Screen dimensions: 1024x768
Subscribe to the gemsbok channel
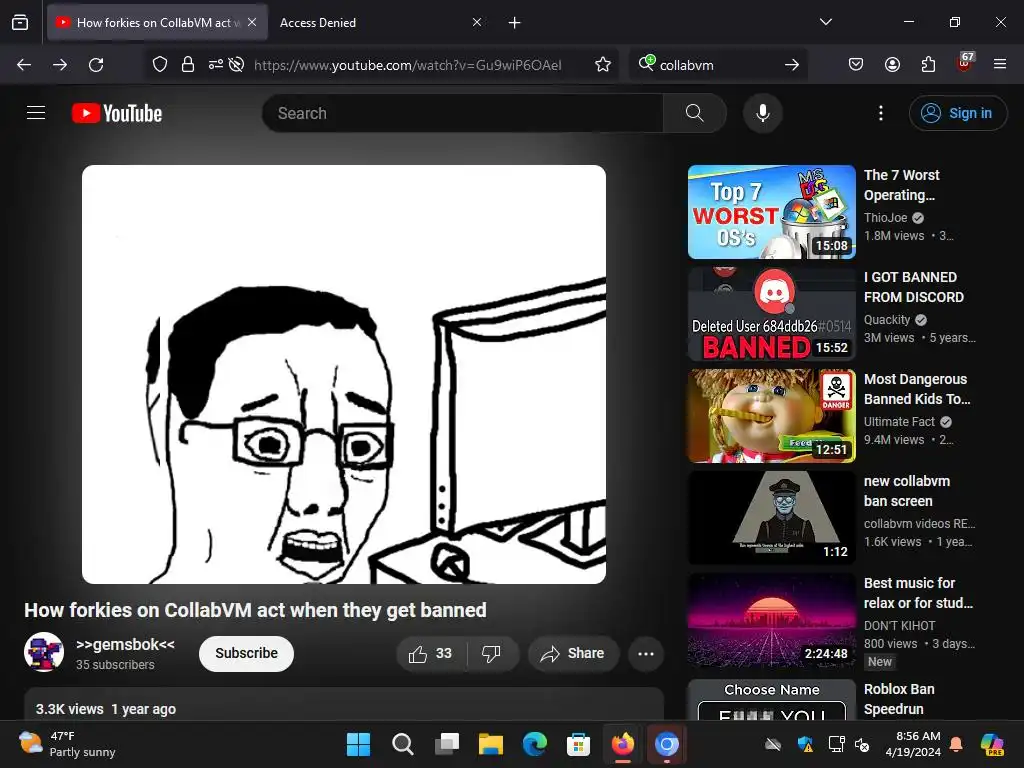tap(246, 654)
